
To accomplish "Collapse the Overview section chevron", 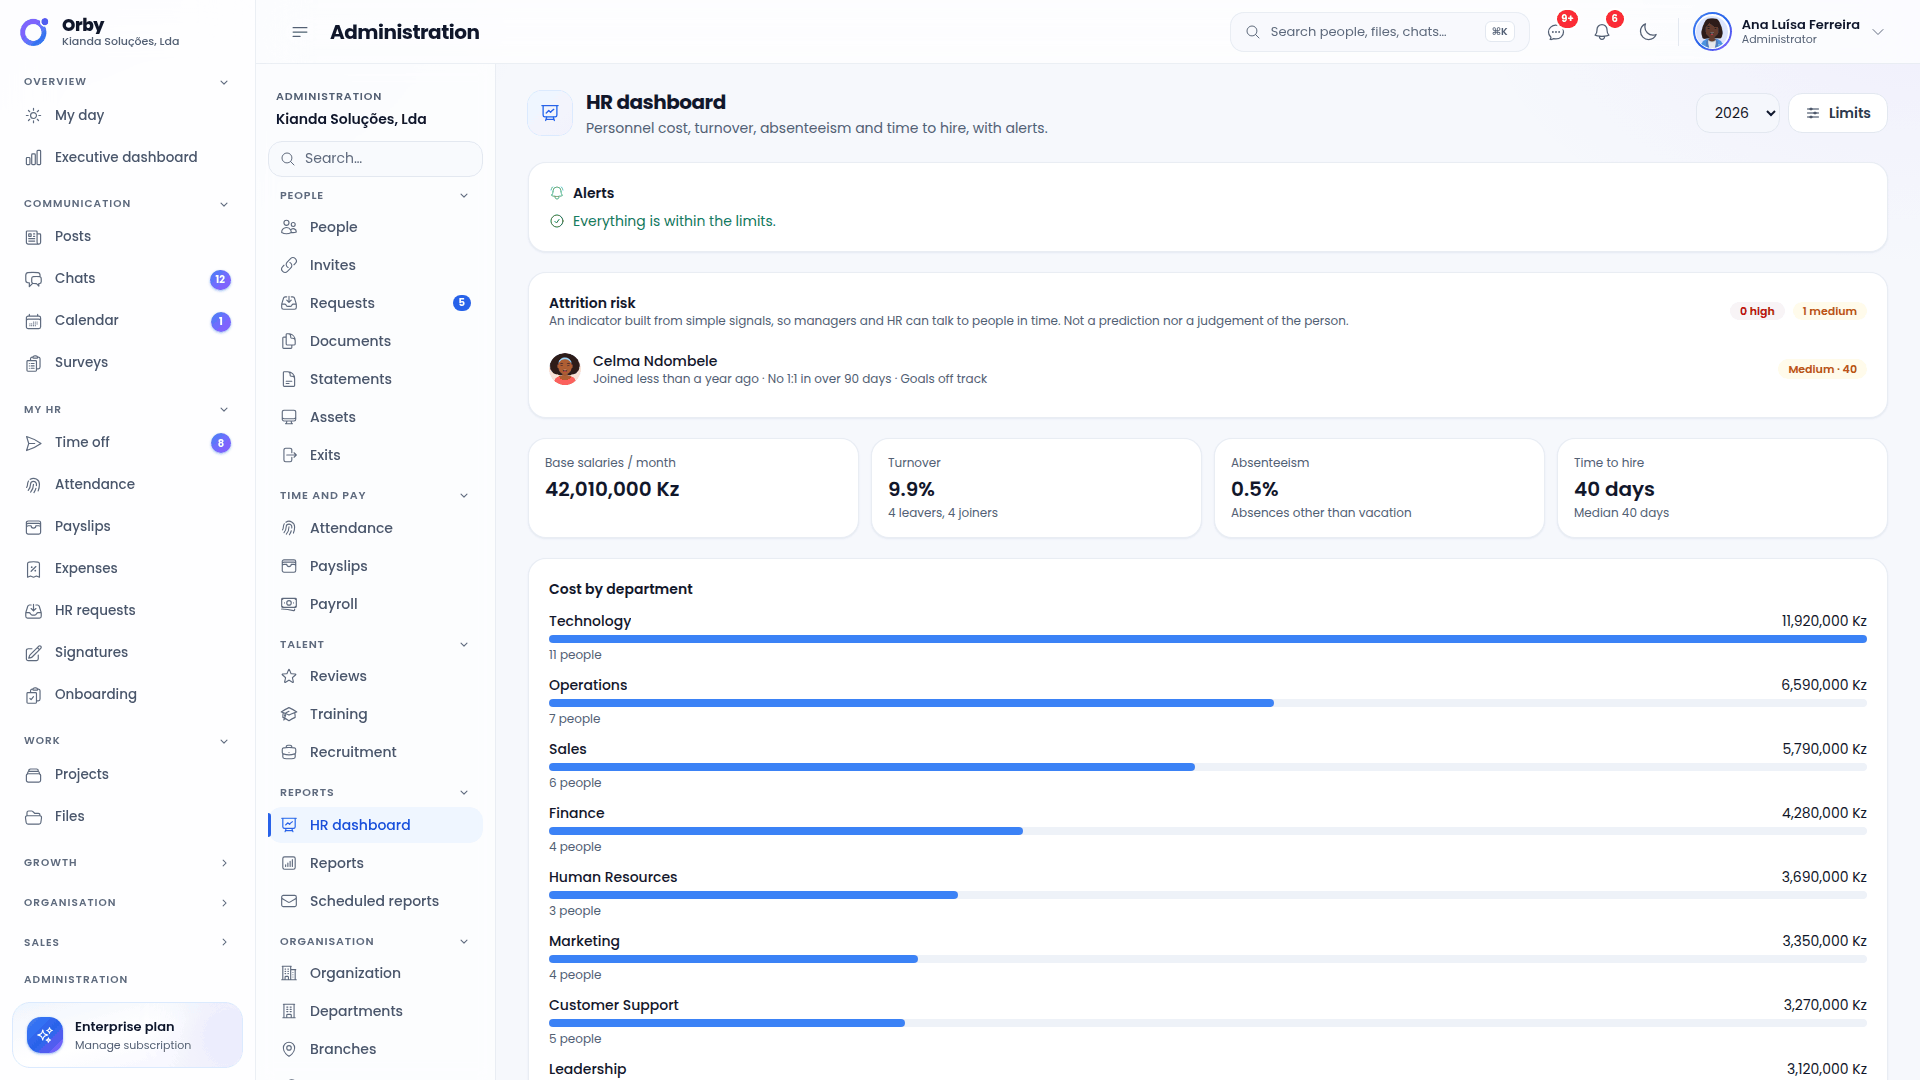I will 224,82.
